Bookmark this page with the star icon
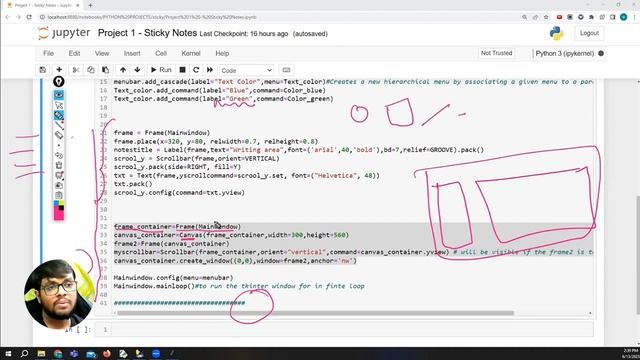Image resolution: width=640 pixels, height=360 pixels. click(546, 17)
